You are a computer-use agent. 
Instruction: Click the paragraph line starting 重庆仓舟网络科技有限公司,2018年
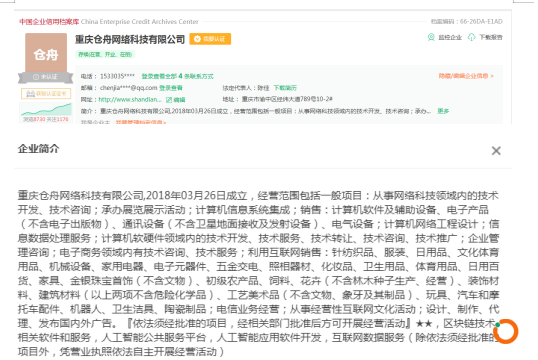[x=258, y=196]
